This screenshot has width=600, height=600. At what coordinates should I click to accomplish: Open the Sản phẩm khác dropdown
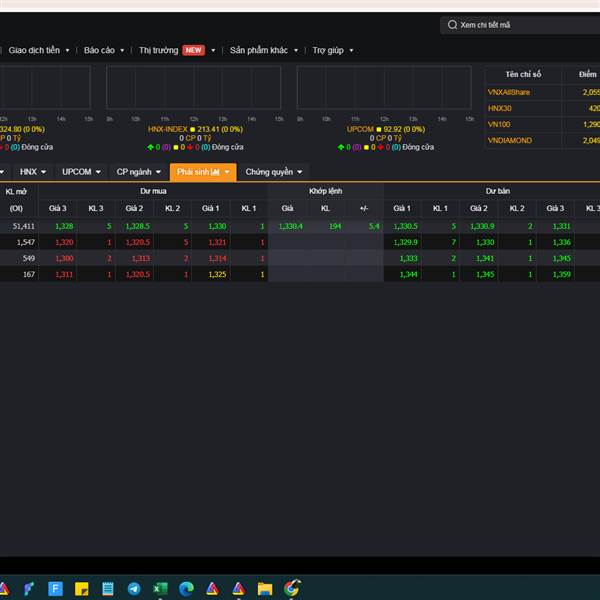[x=263, y=50]
